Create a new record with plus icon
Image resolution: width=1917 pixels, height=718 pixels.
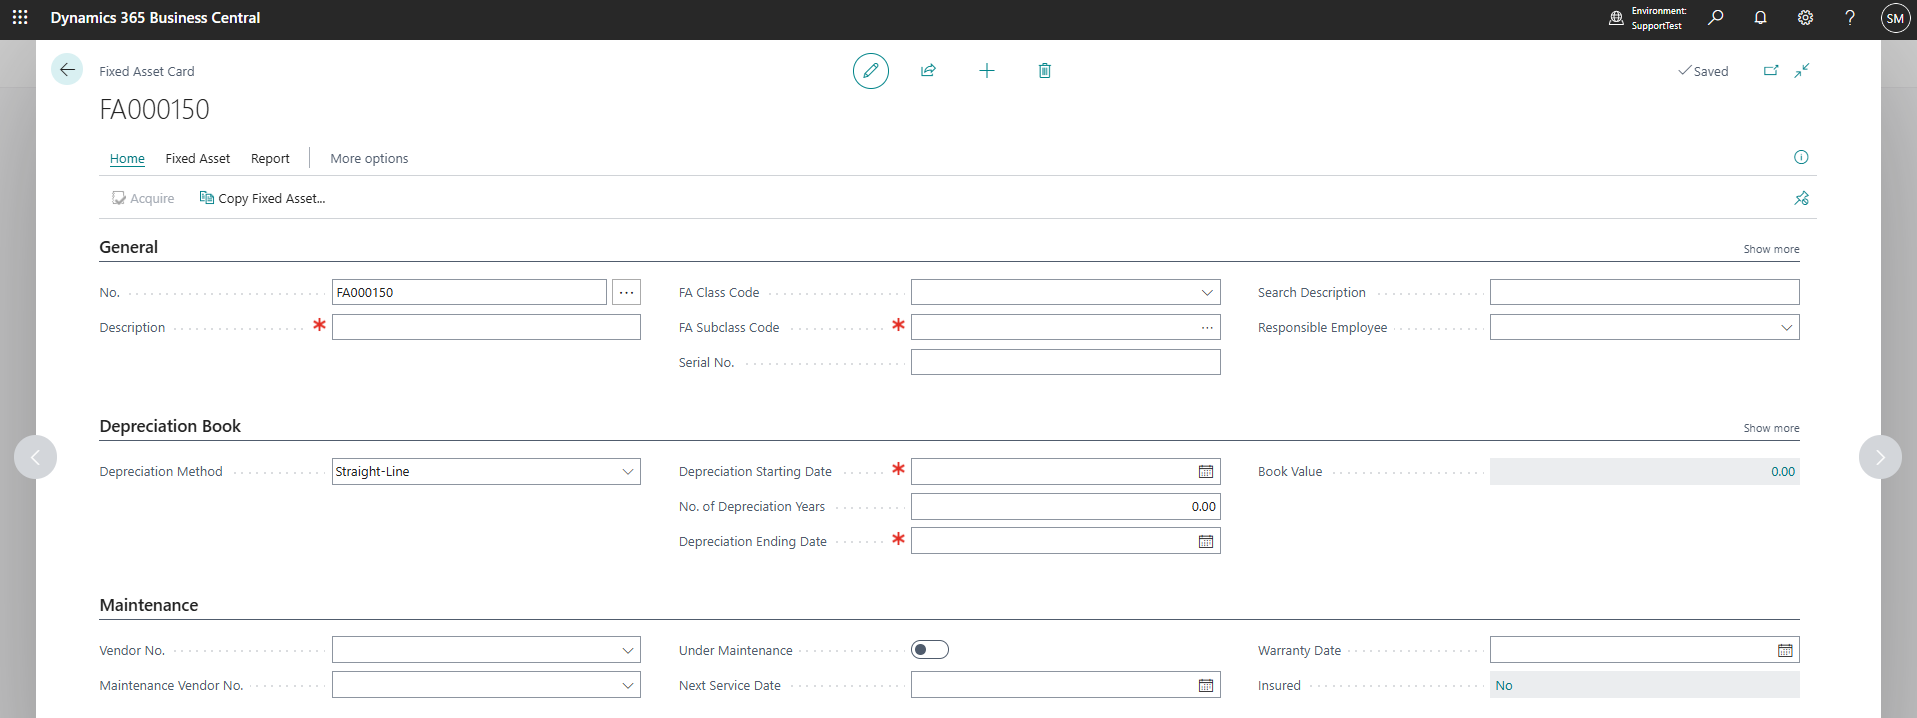pyautogui.click(x=987, y=71)
